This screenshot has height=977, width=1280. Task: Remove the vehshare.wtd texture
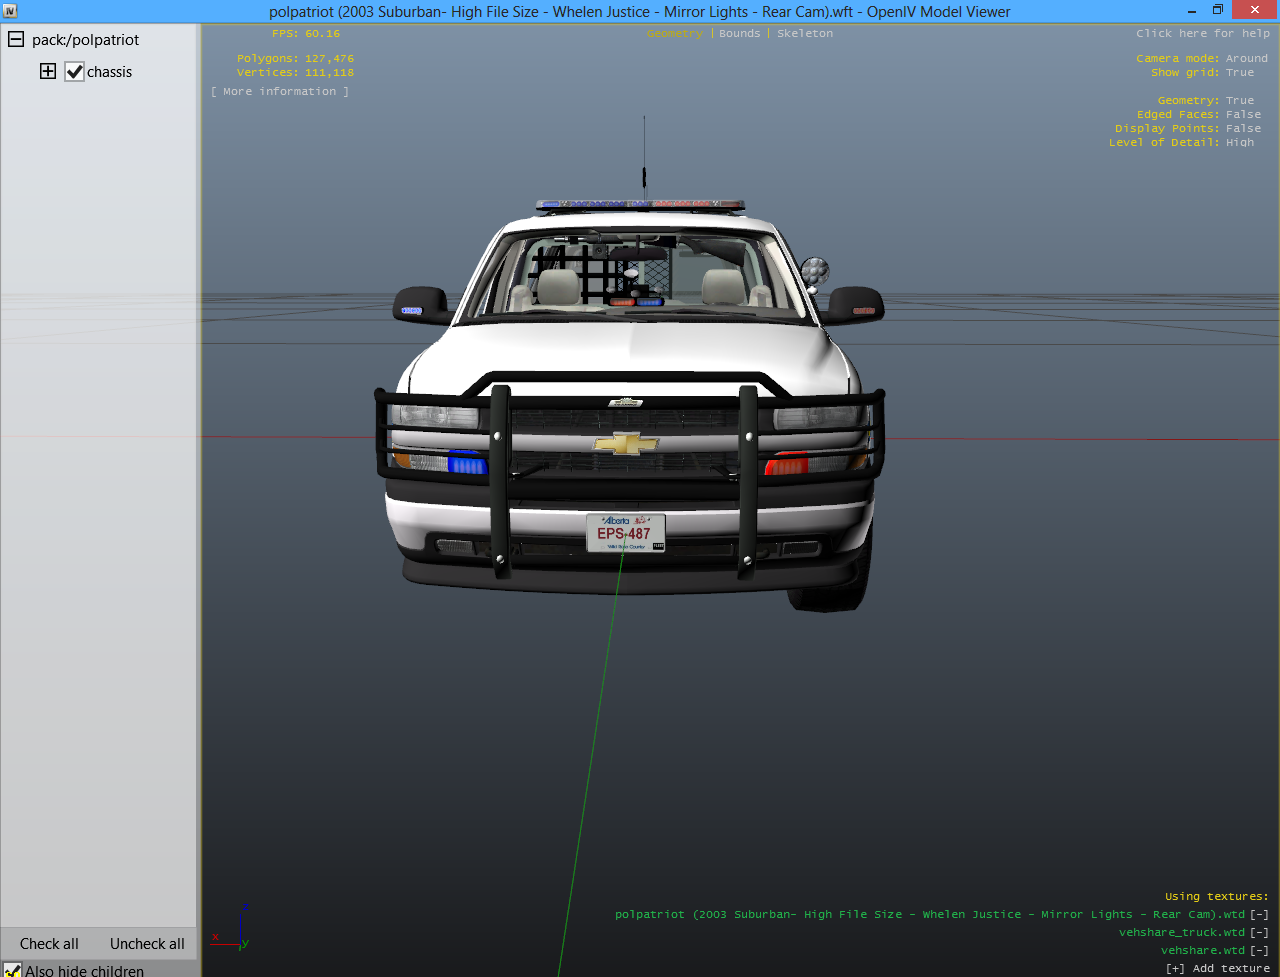[1259, 950]
